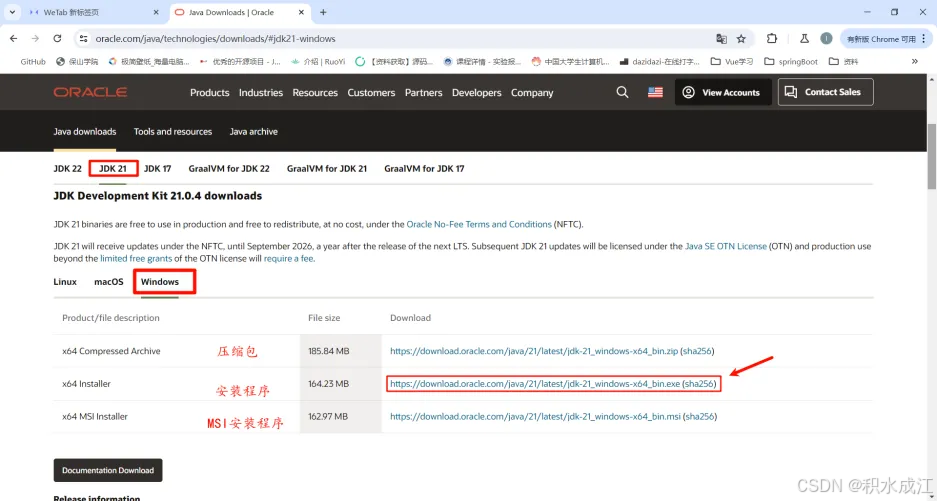
Task: Switch to JDK 22 tab
Action: [68, 169]
